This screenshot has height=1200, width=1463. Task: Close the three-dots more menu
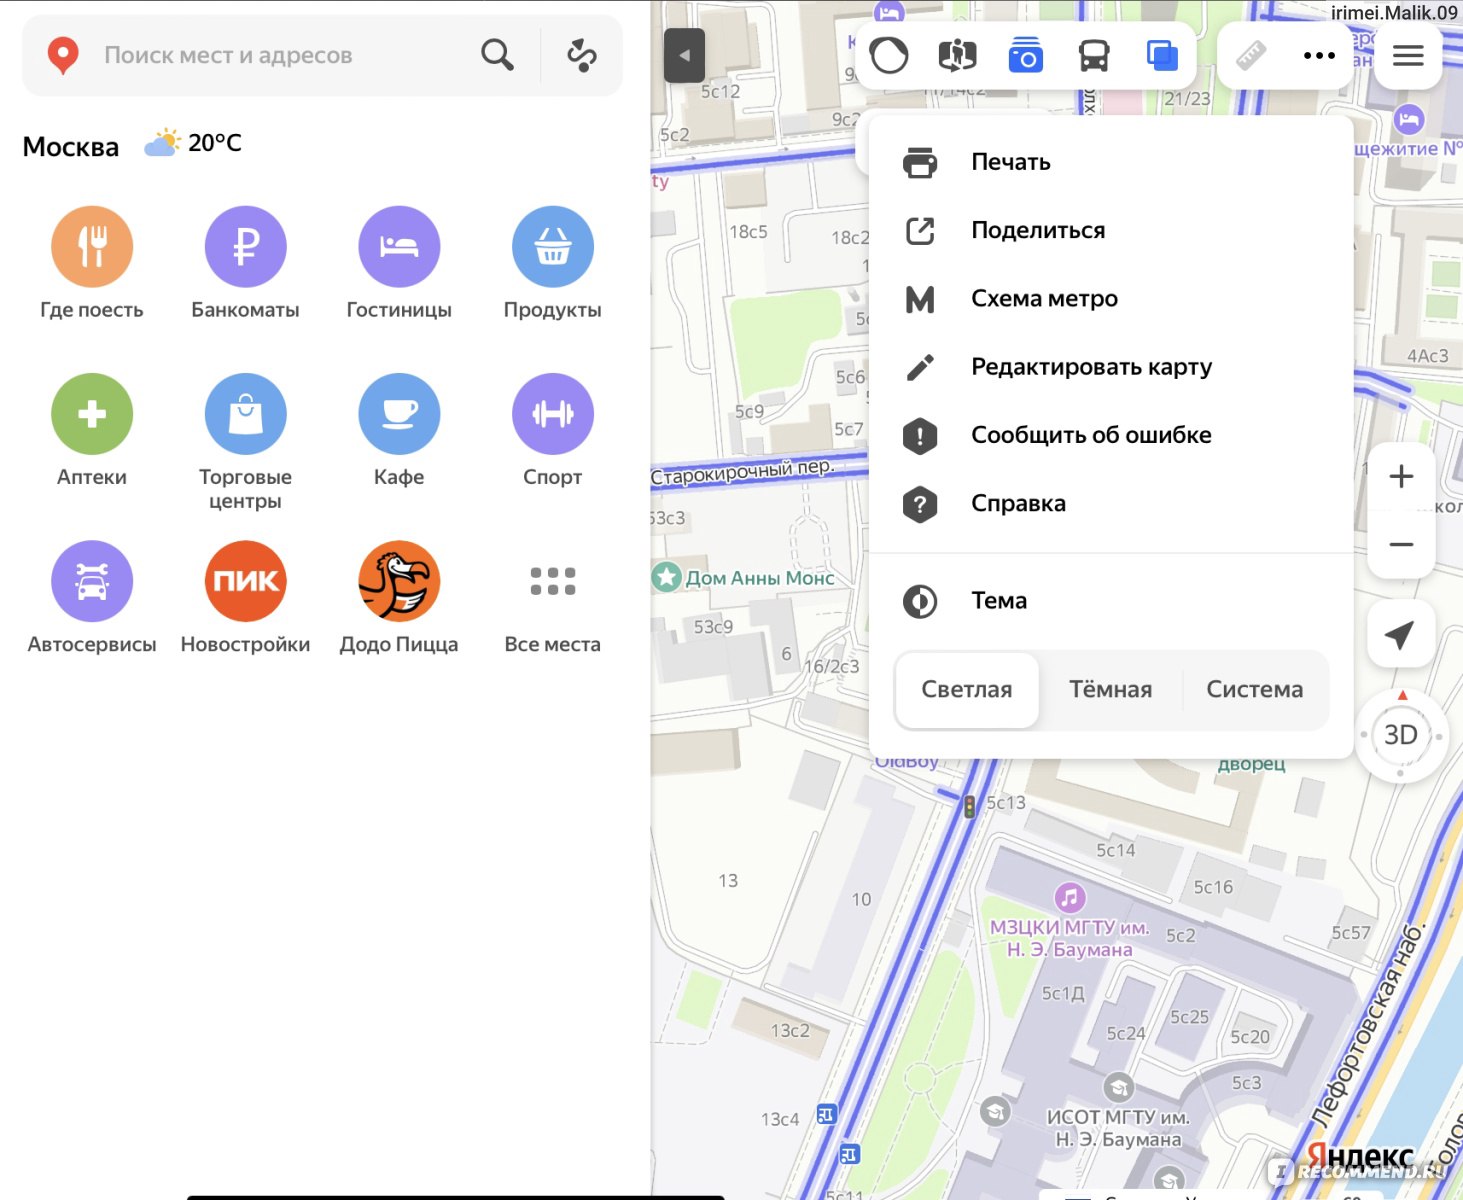pyautogui.click(x=1319, y=55)
